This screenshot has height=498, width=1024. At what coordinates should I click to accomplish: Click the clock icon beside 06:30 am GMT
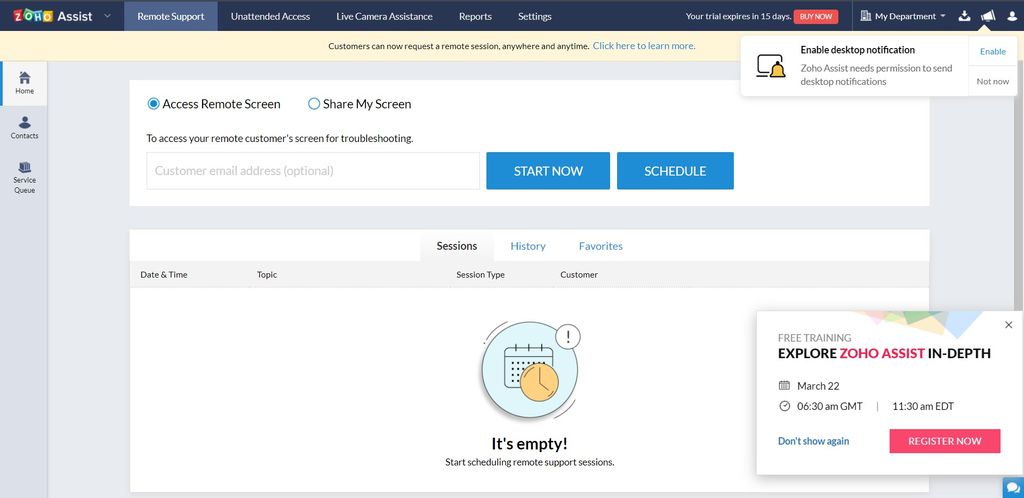[x=784, y=406]
